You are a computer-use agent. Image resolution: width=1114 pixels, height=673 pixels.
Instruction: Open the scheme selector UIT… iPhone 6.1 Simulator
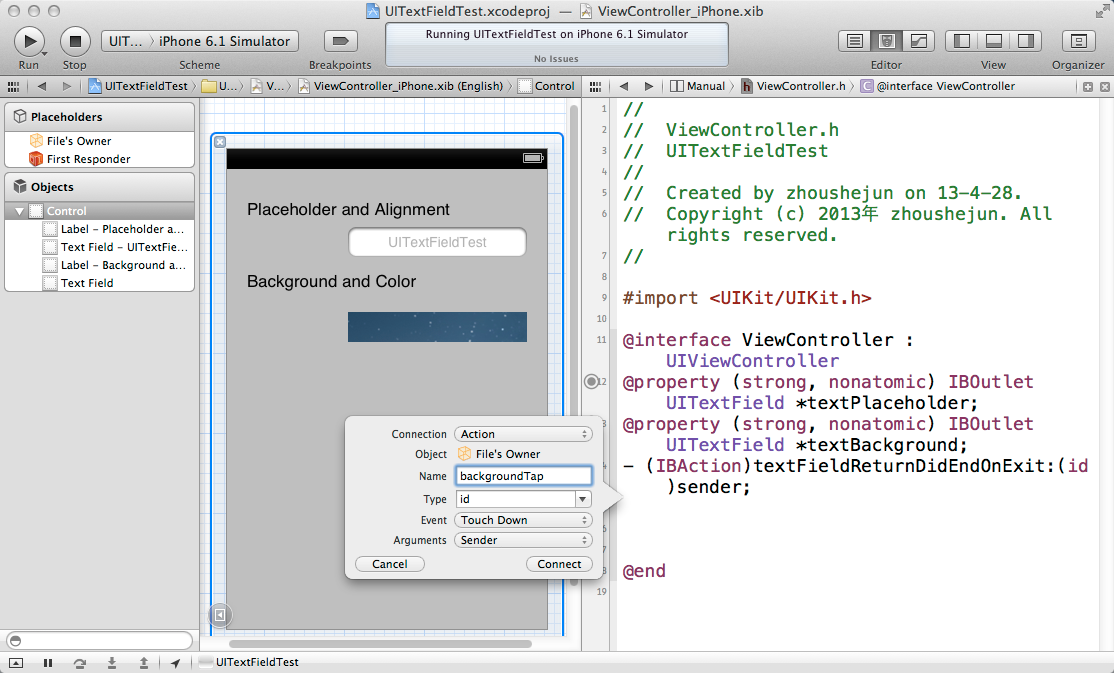click(x=200, y=41)
